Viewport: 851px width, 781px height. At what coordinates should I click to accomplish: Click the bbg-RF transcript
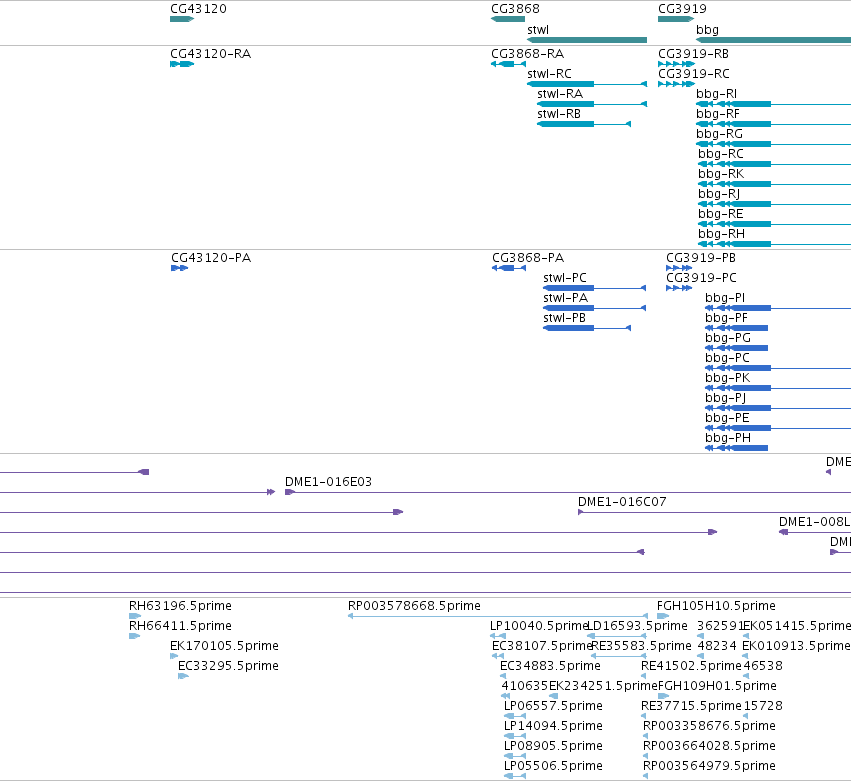click(773, 124)
